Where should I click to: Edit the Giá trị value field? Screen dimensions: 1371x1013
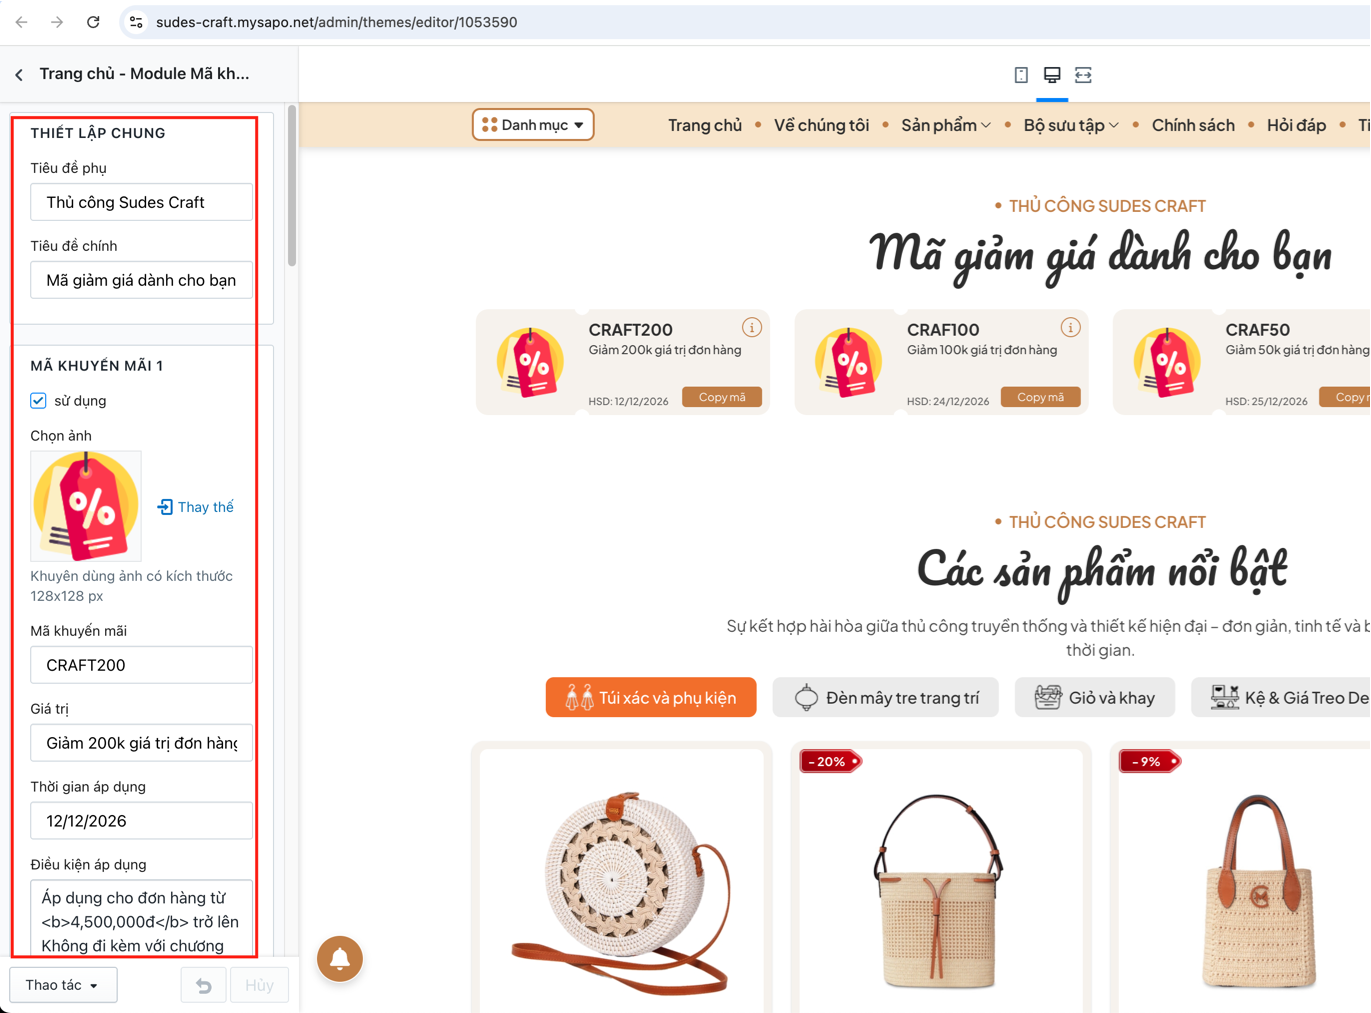click(141, 743)
